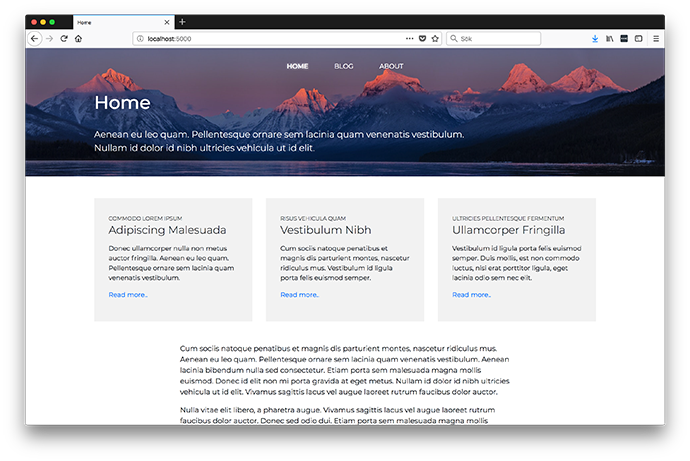Viewport: 690px width, 461px height.
Task: Show site information for localhost
Action: pyautogui.click(x=140, y=38)
